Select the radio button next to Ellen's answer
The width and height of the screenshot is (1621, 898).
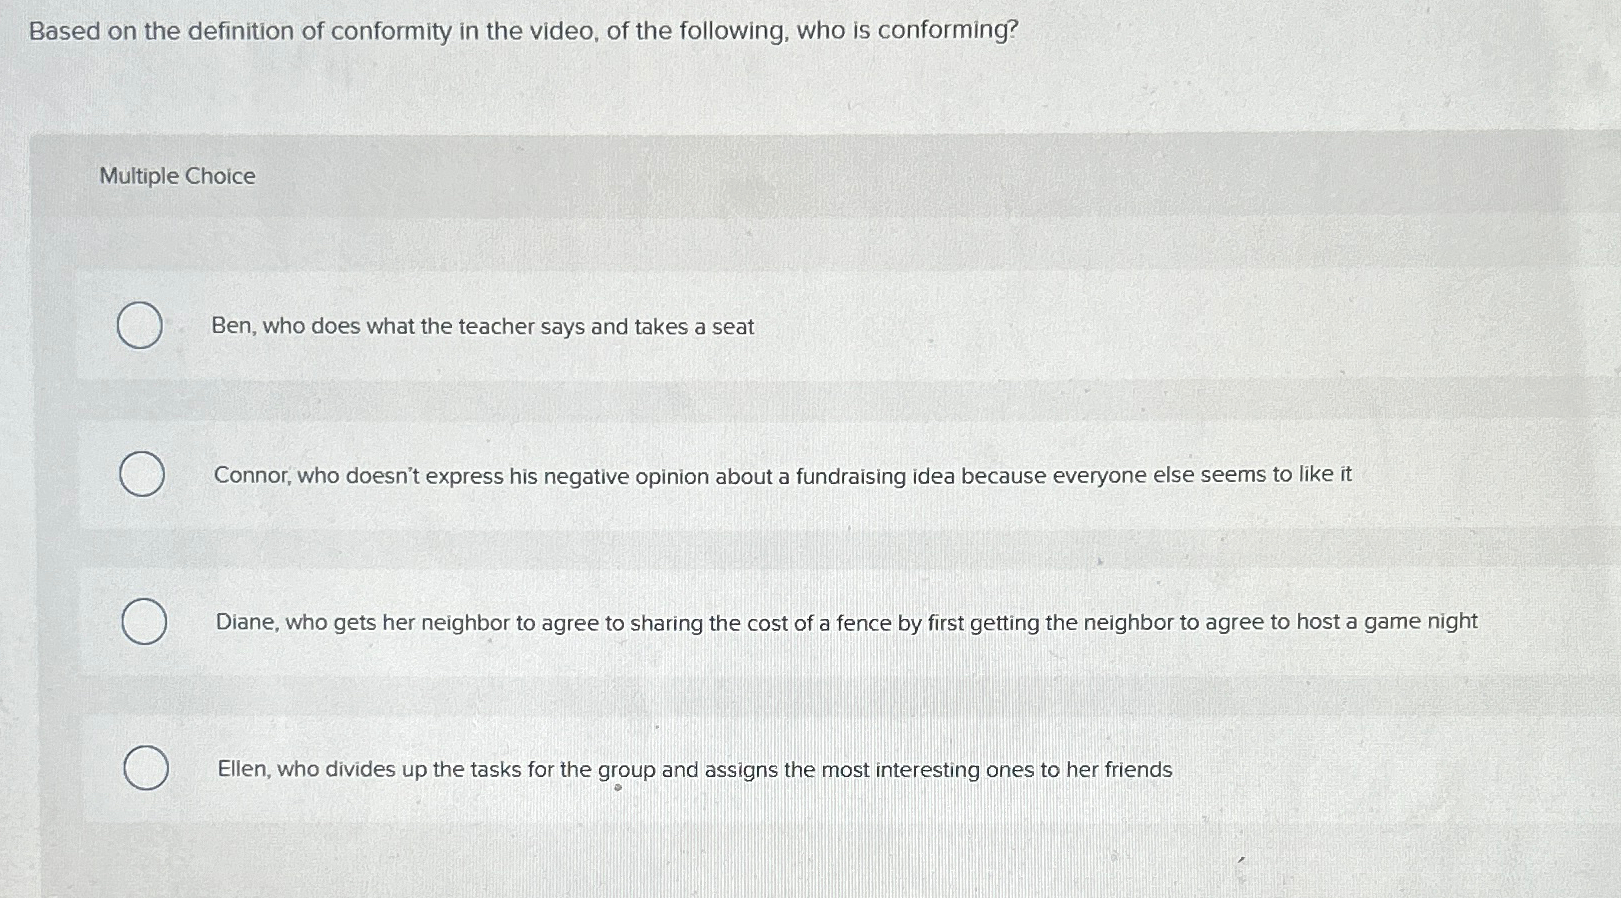point(147,769)
